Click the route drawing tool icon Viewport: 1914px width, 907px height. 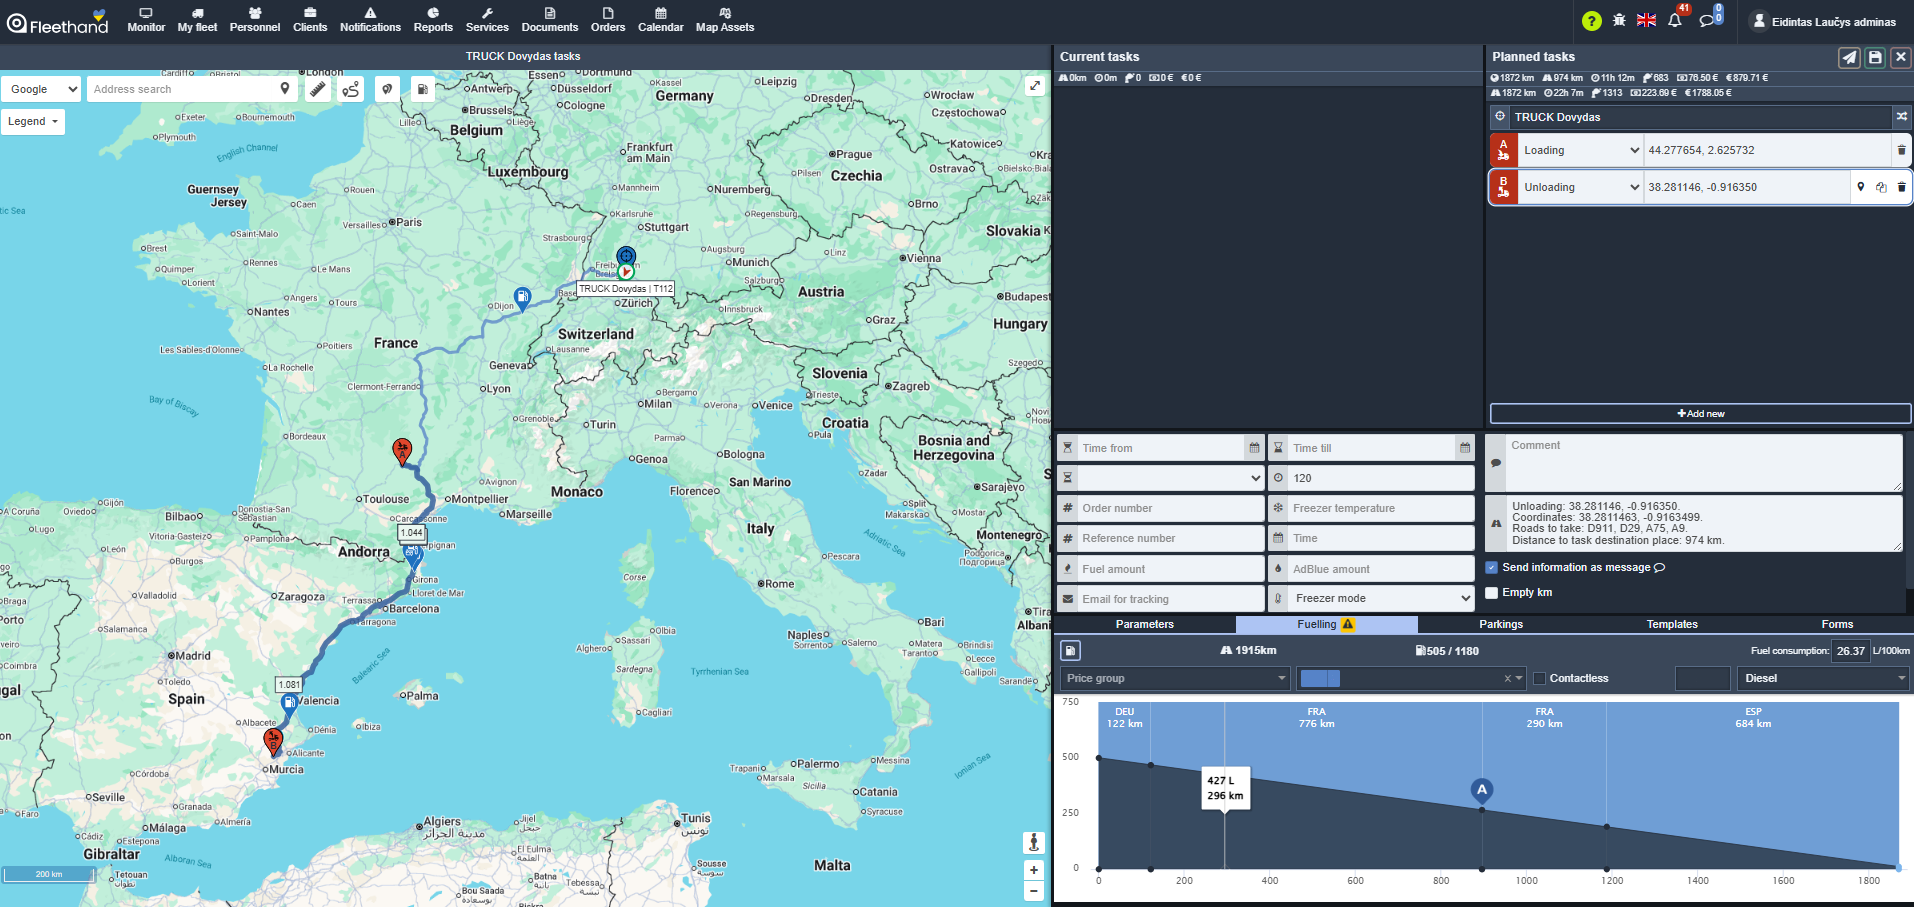(351, 90)
